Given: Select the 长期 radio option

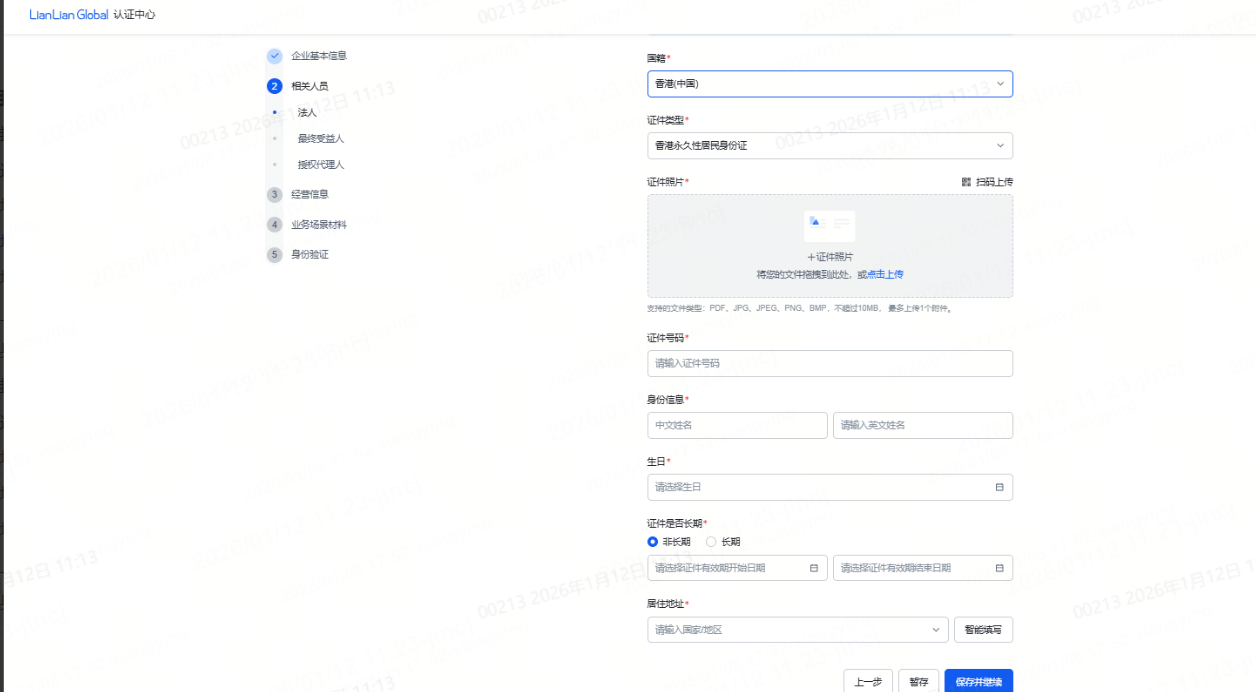Looking at the screenshot, I should coord(711,542).
